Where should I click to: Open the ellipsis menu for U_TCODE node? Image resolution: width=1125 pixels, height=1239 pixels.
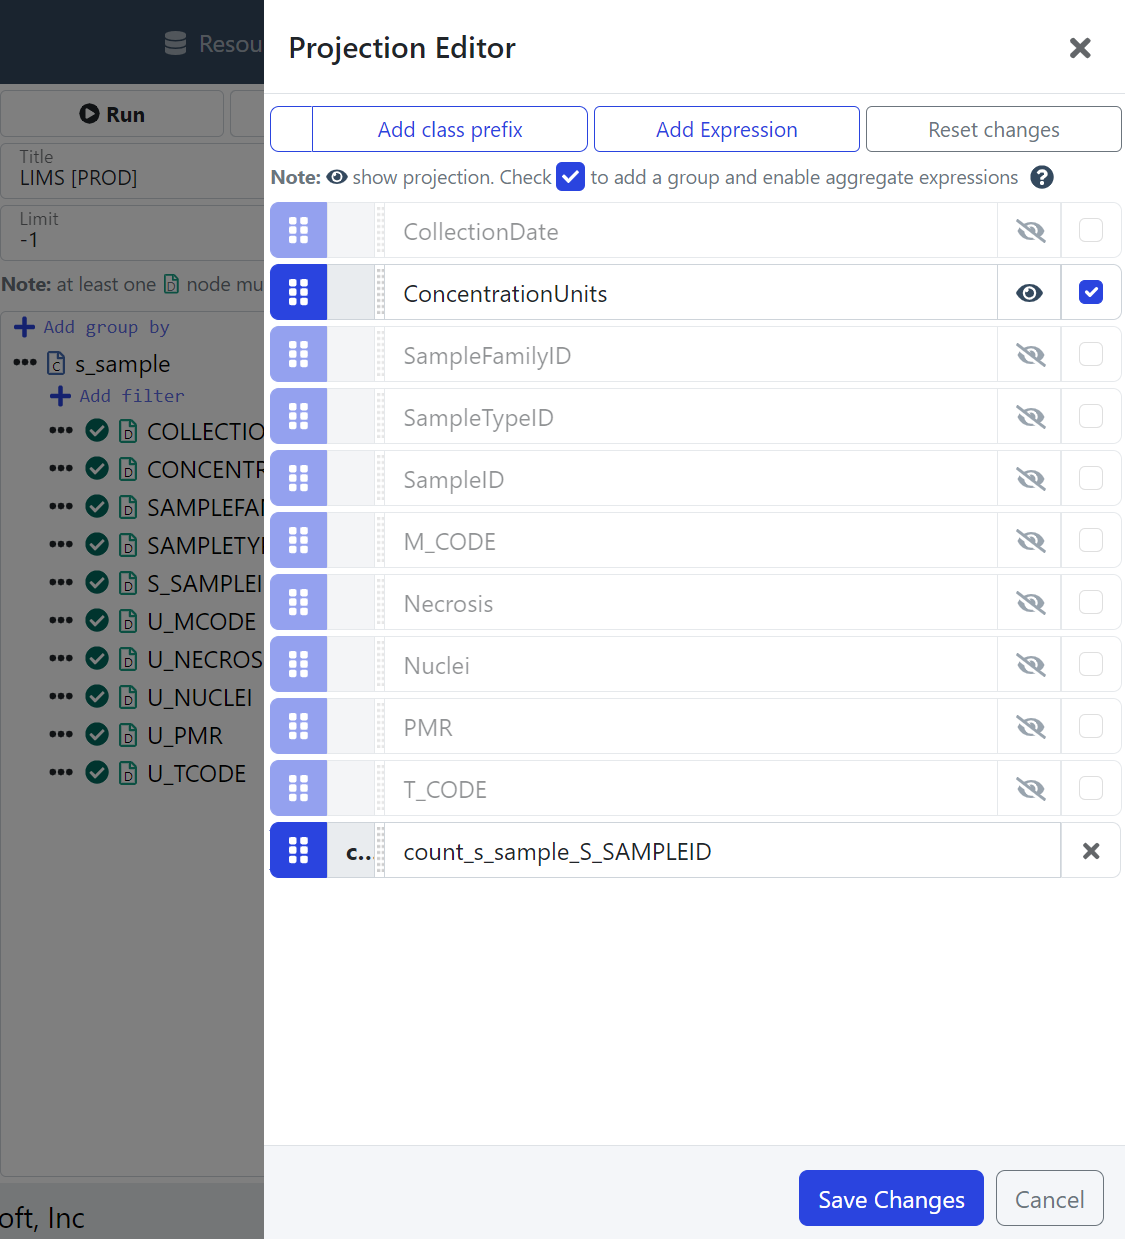pos(61,773)
